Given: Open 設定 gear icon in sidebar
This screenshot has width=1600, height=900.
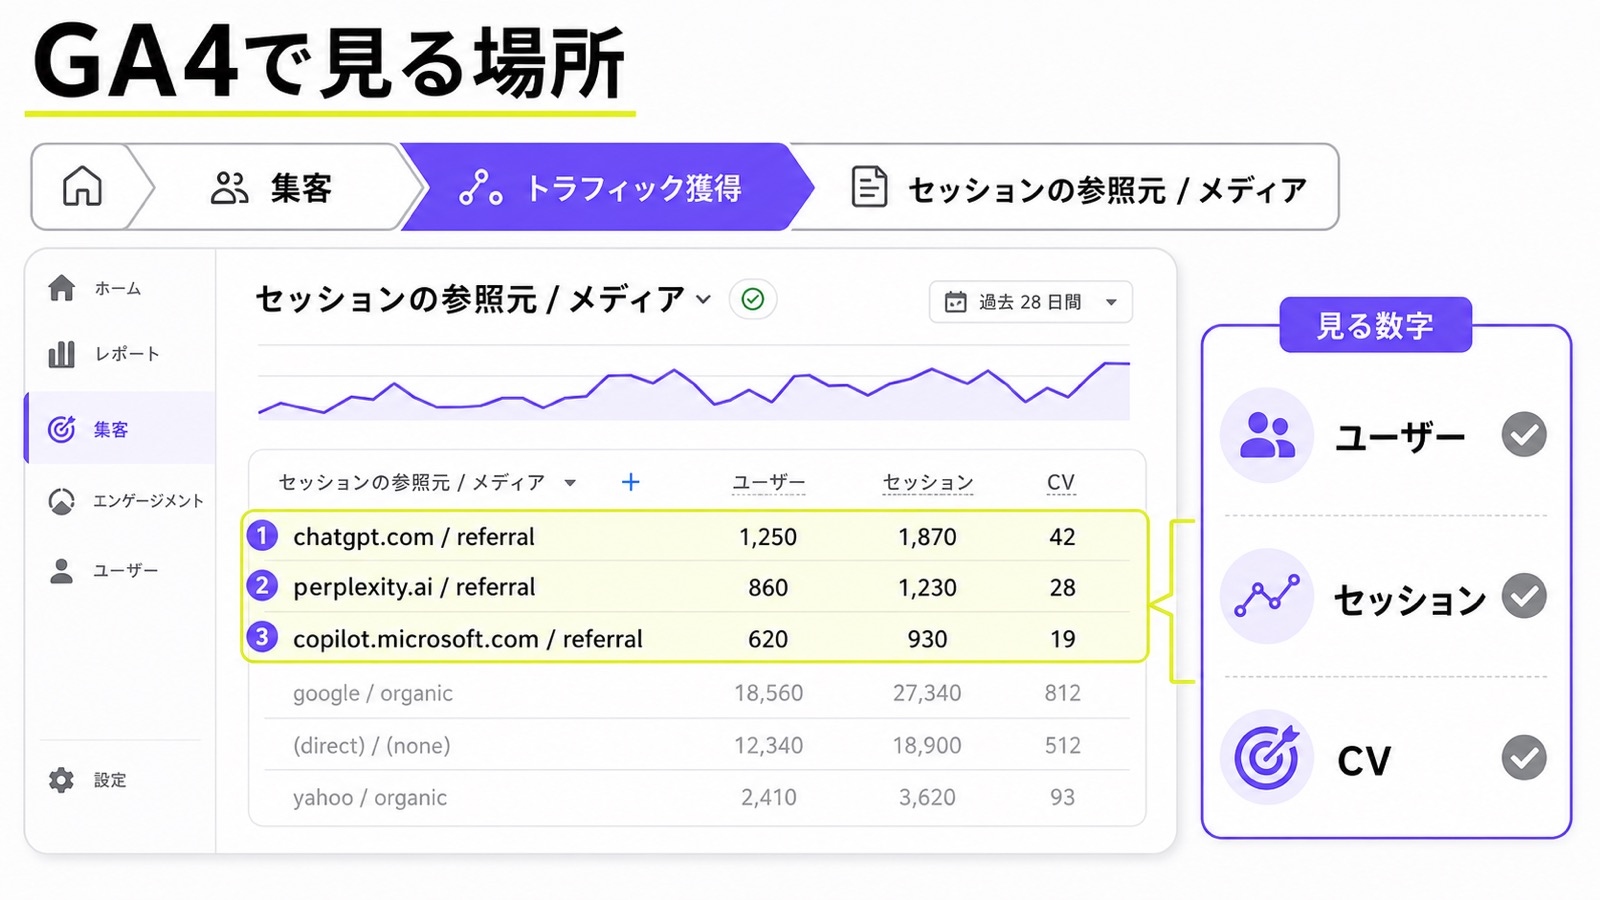Looking at the screenshot, I should click(x=61, y=780).
